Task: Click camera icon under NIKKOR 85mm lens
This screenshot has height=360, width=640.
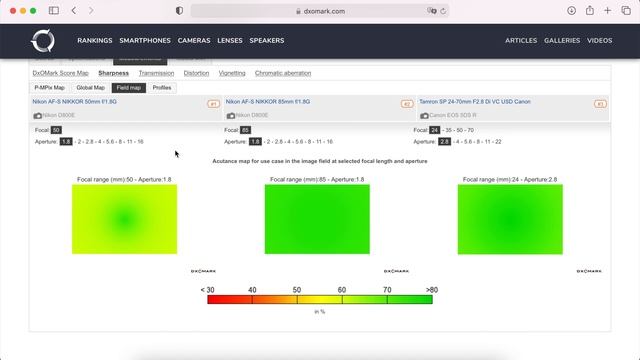Action: coord(231,116)
